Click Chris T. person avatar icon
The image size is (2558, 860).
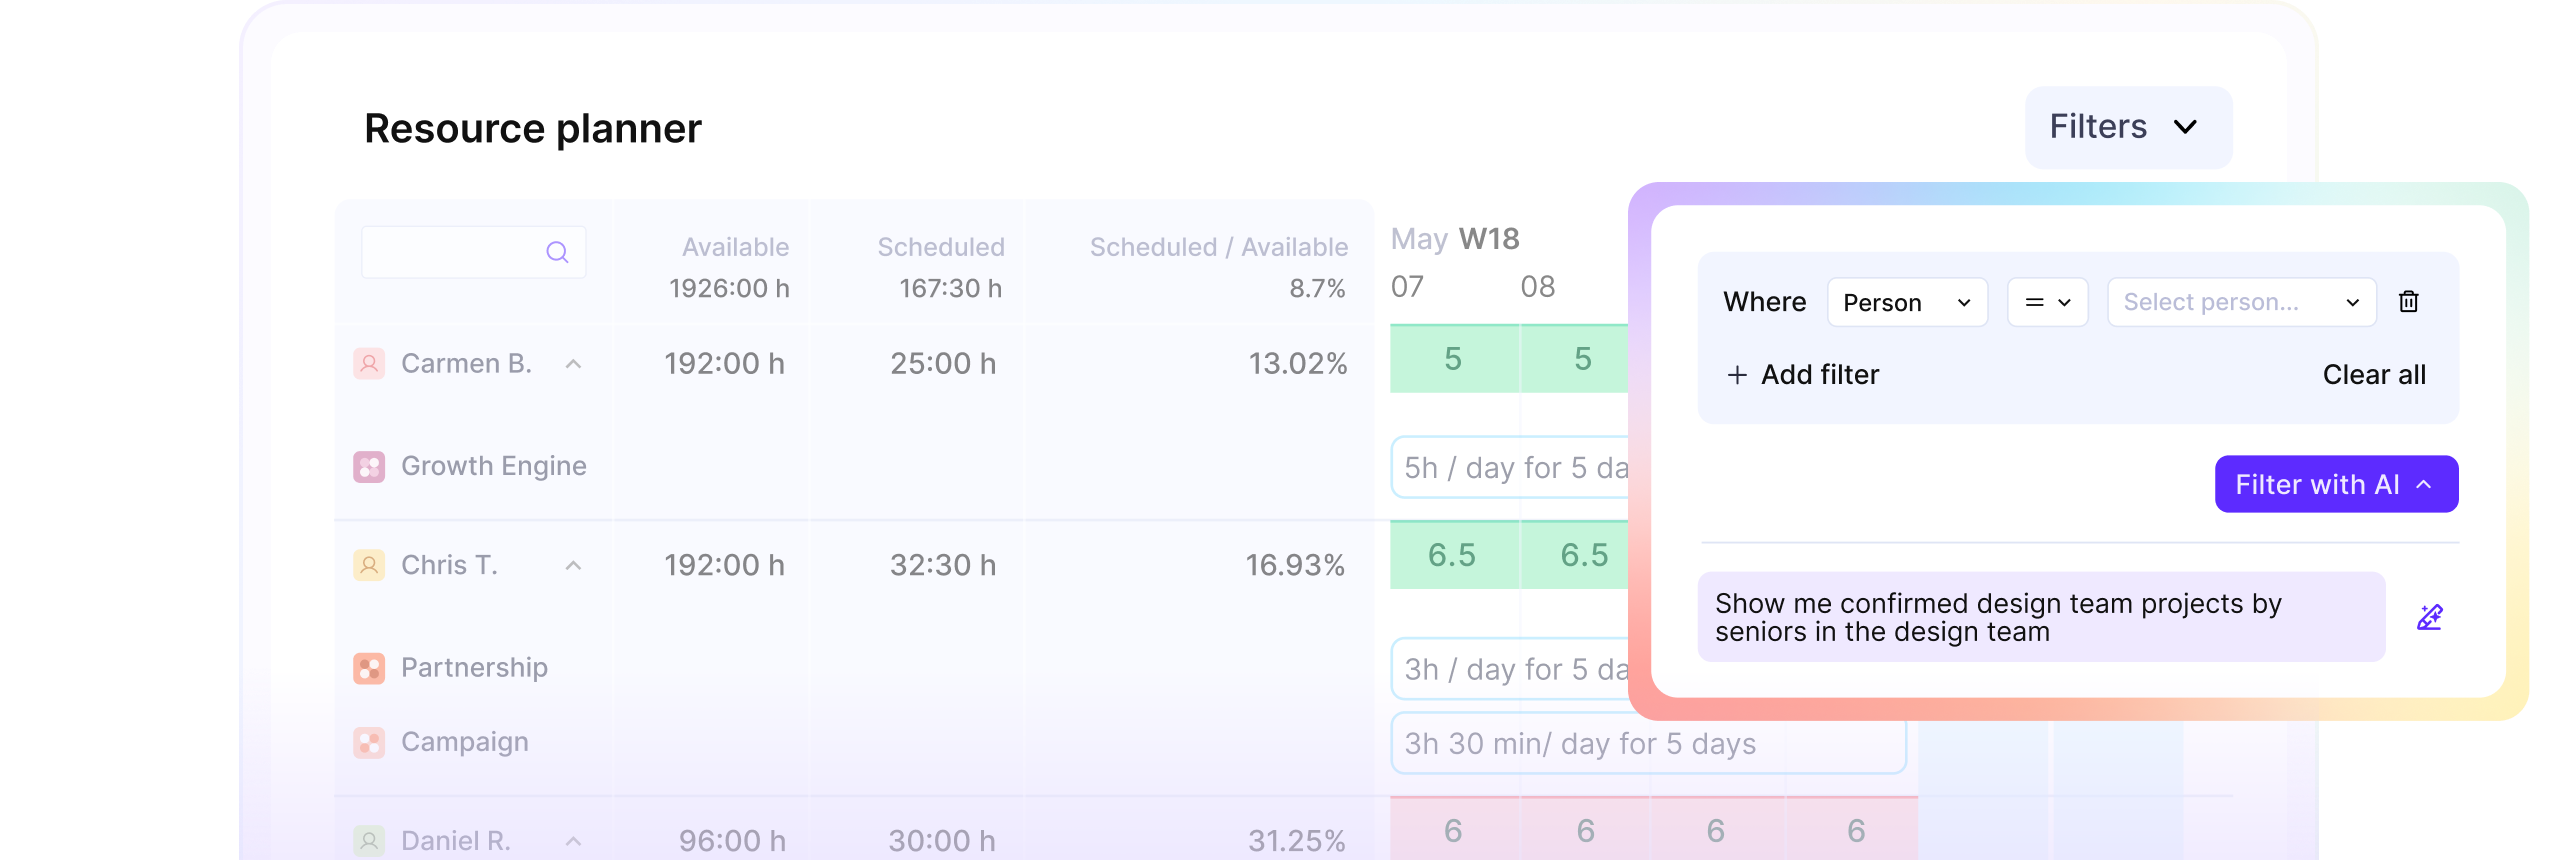[369, 565]
